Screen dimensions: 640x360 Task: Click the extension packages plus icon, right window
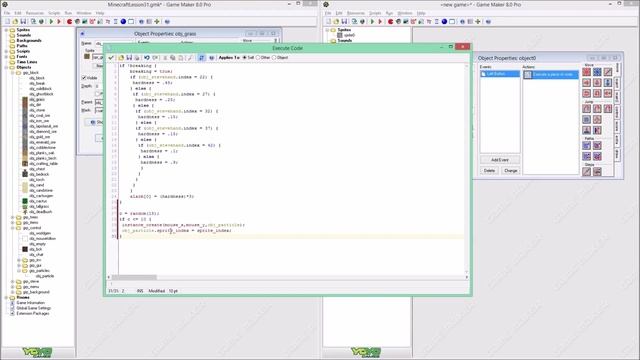(478, 22)
